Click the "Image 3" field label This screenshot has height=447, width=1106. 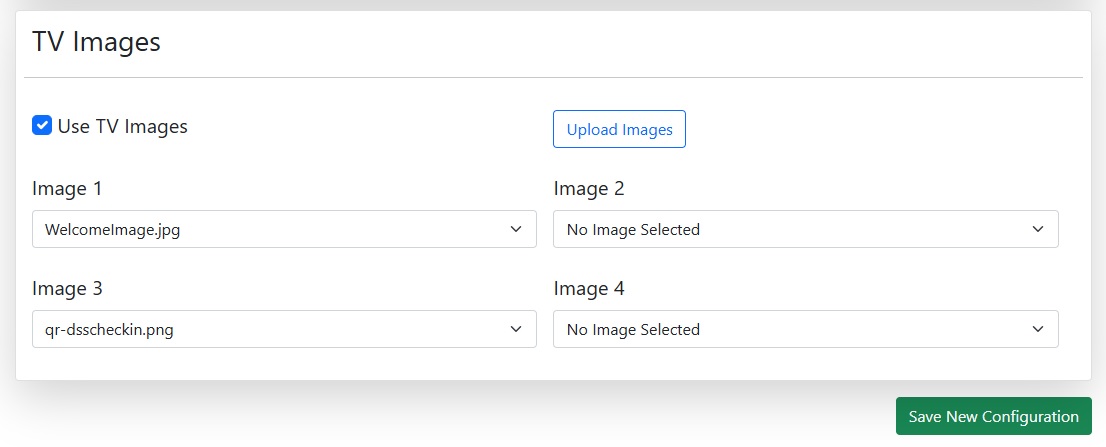pos(67,289)
